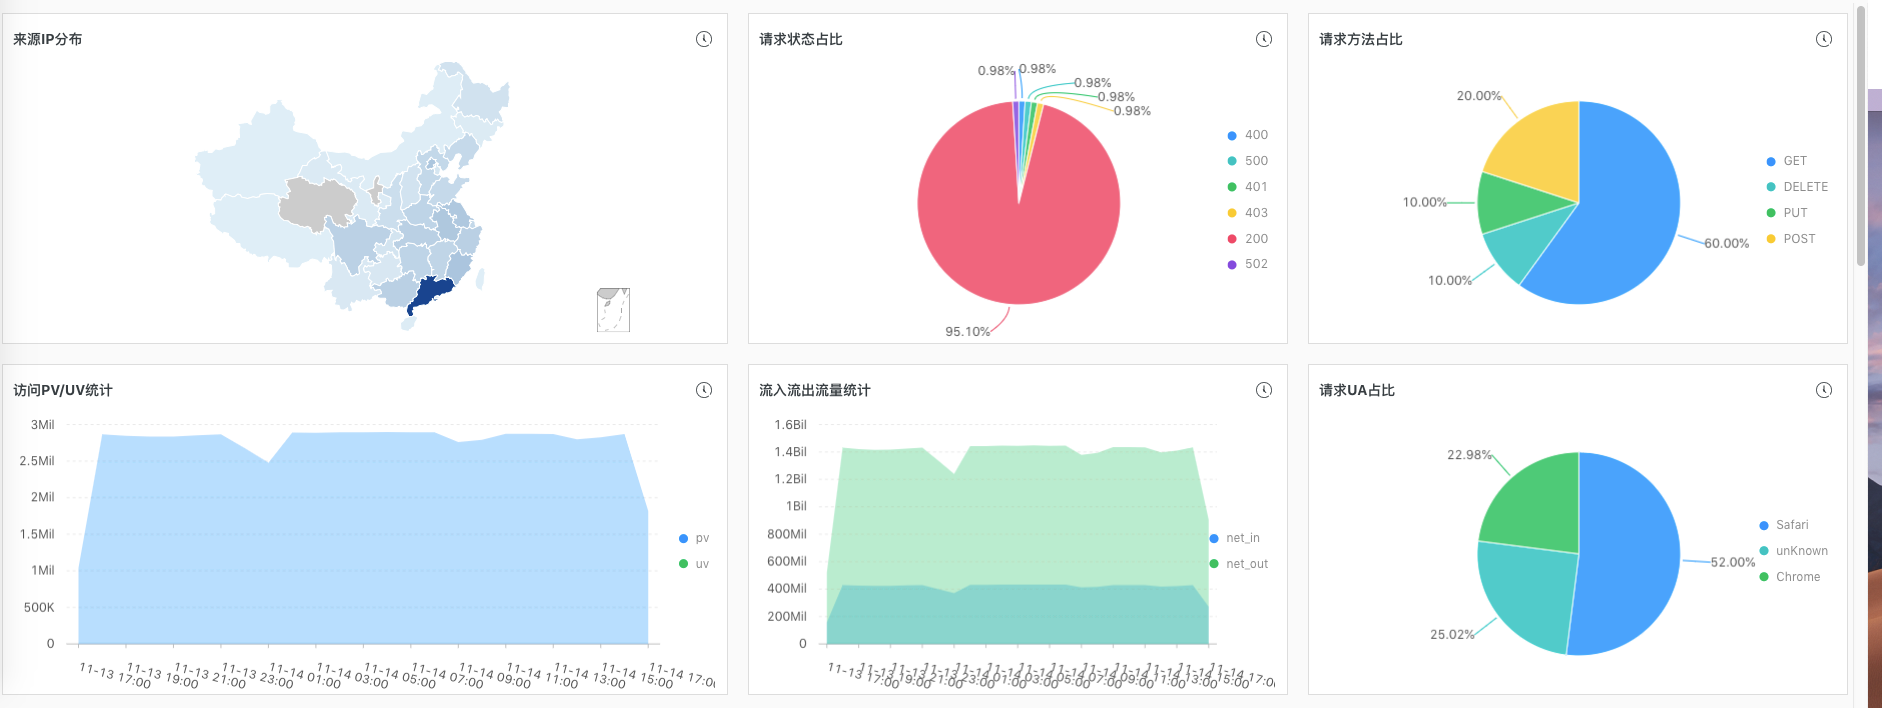The height and width of the screenshot is (708, 1882).
Task: Toggle the 400 status legend item
Action: (1248, 135)
